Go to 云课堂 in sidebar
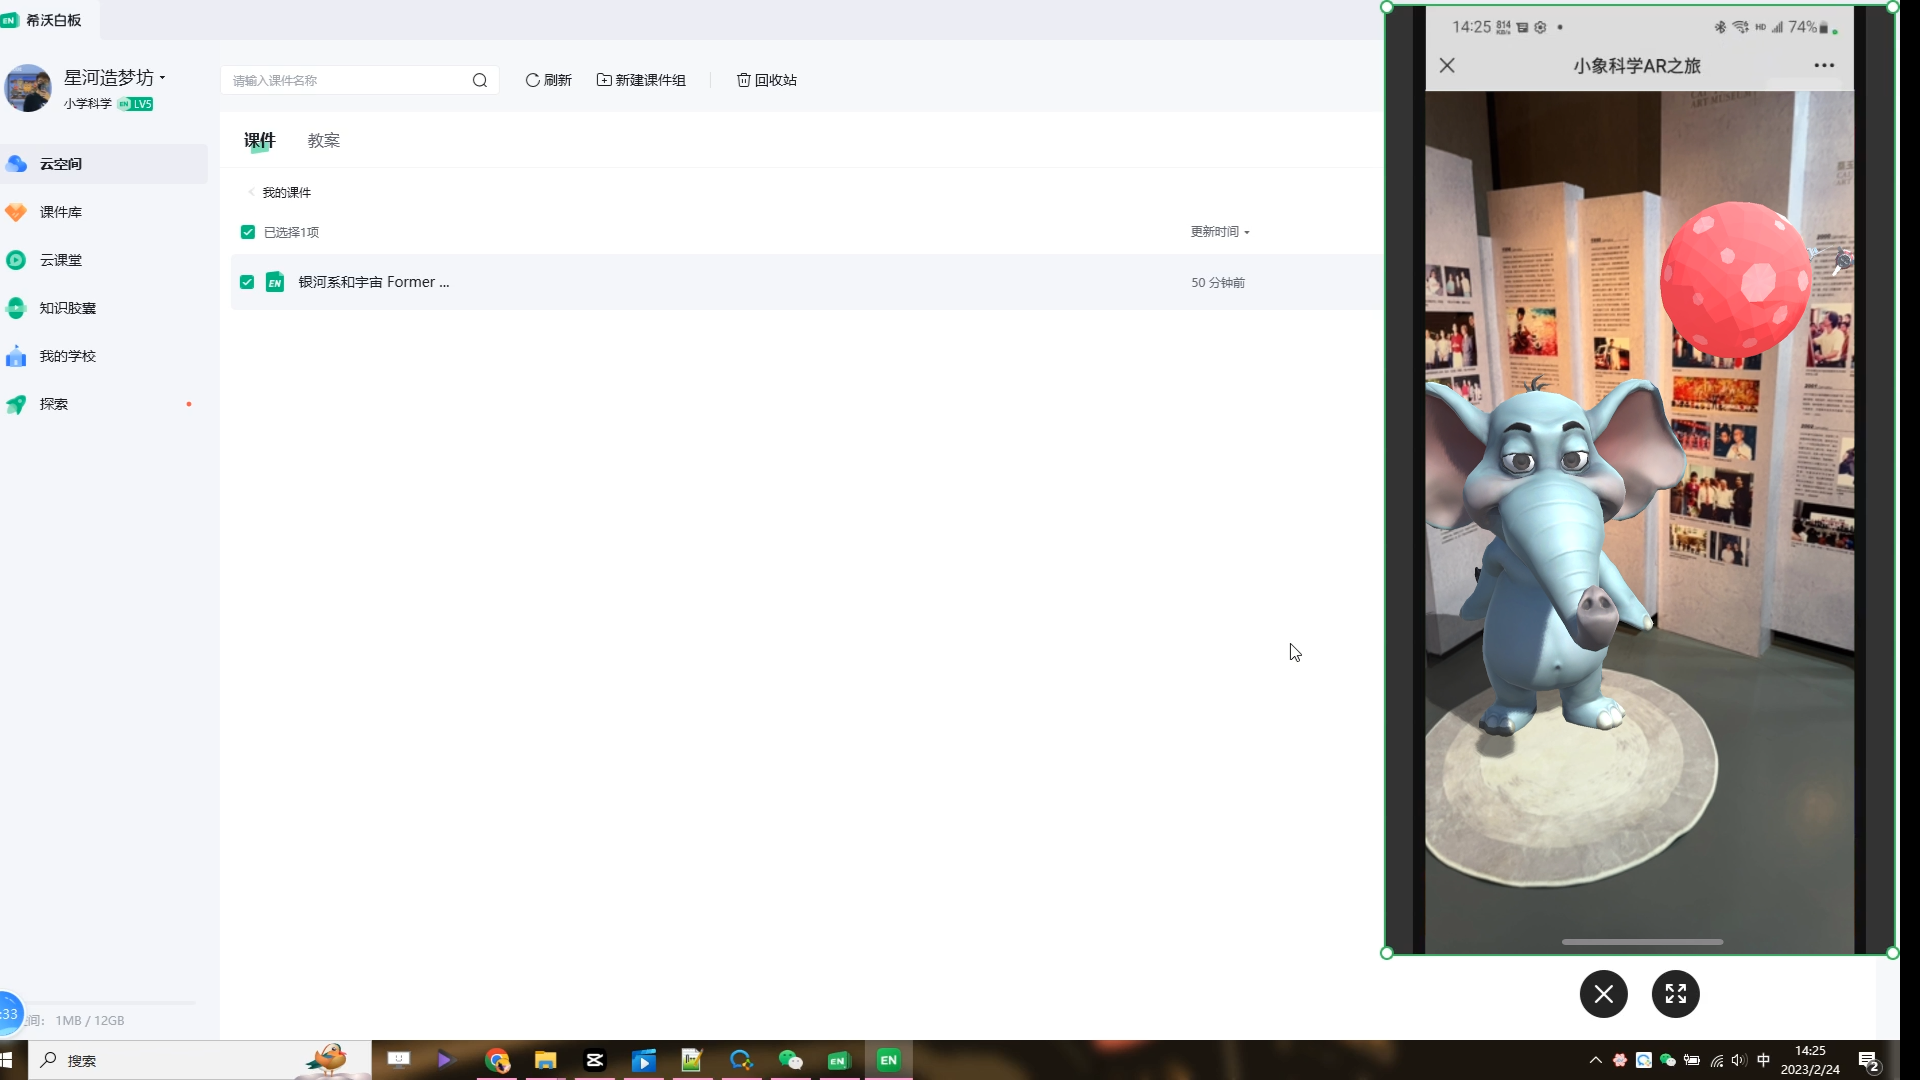 pyautogui.click(x=61, y=260)
